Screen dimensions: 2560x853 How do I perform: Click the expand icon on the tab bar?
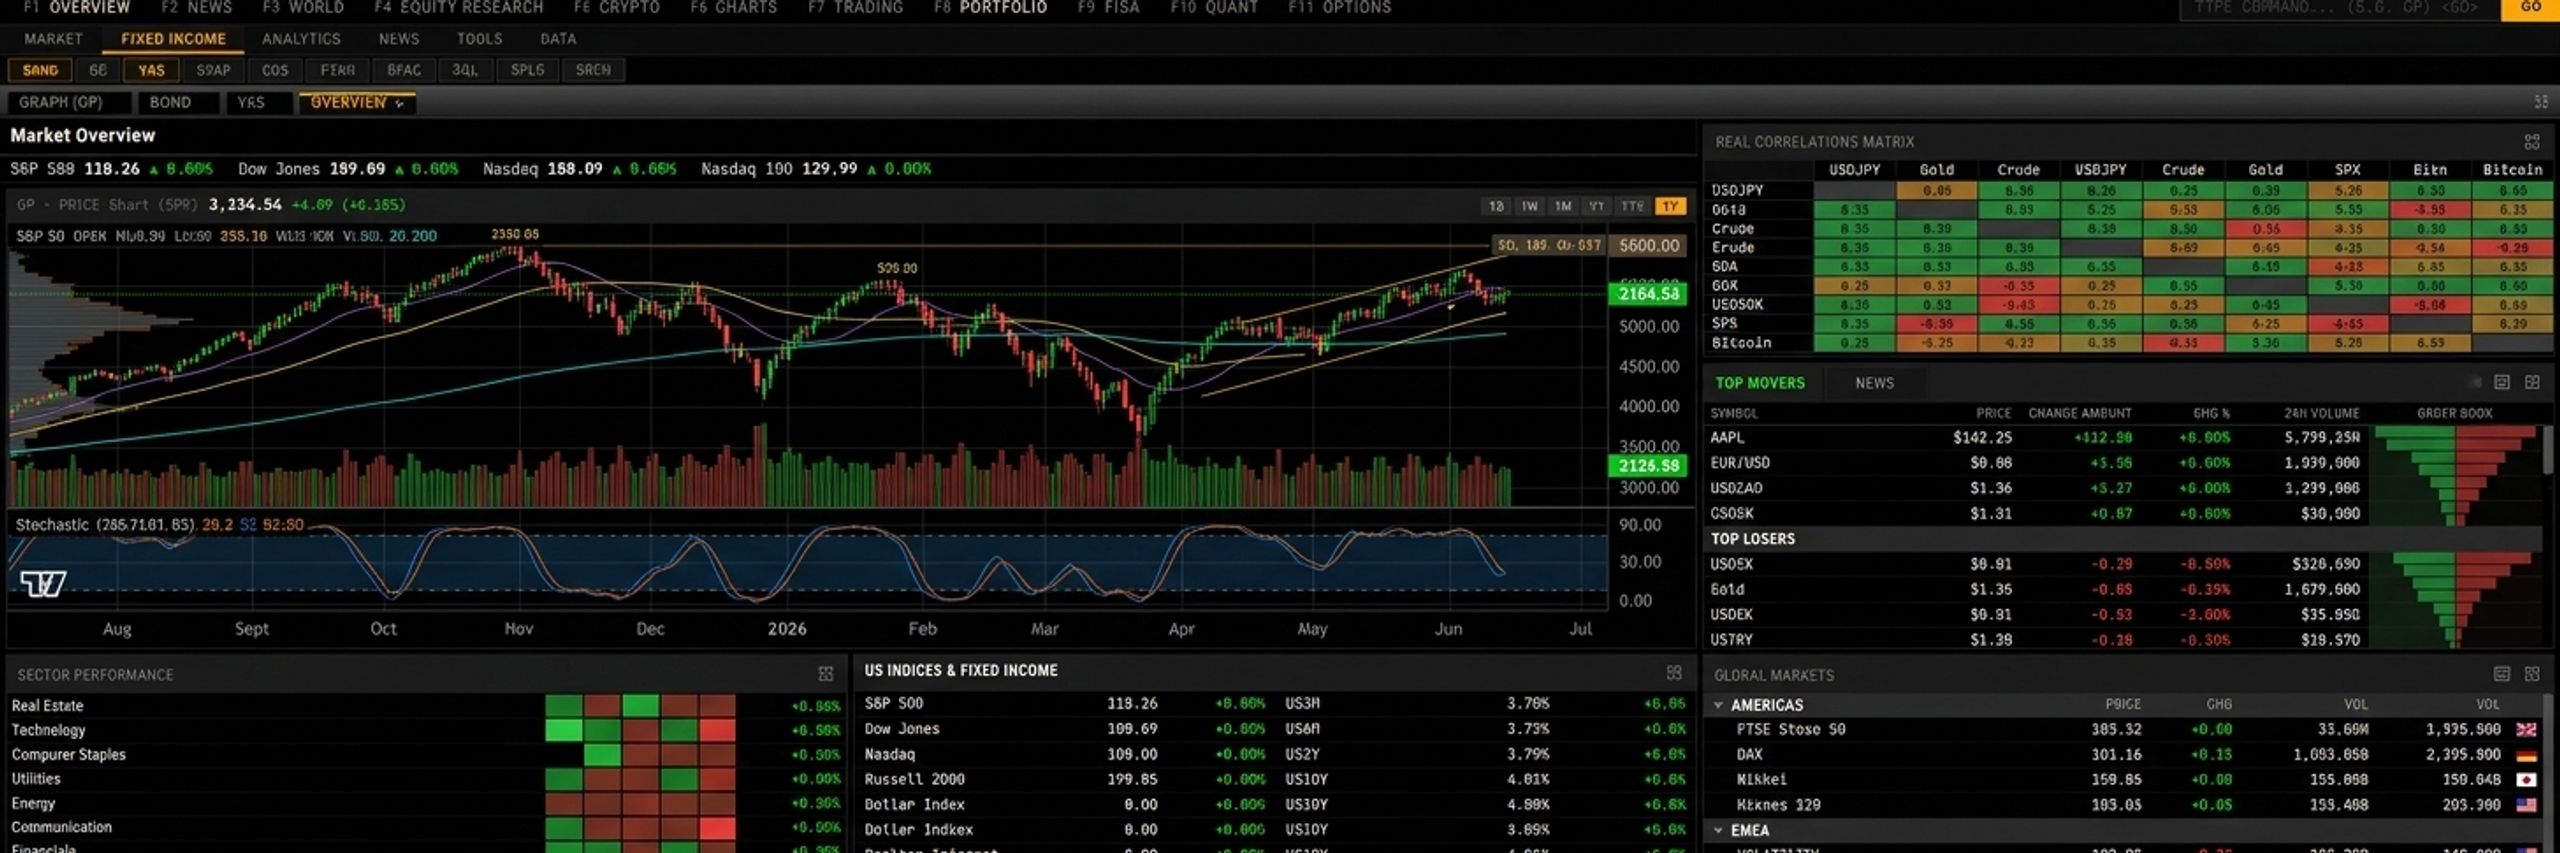[2541, 102]
